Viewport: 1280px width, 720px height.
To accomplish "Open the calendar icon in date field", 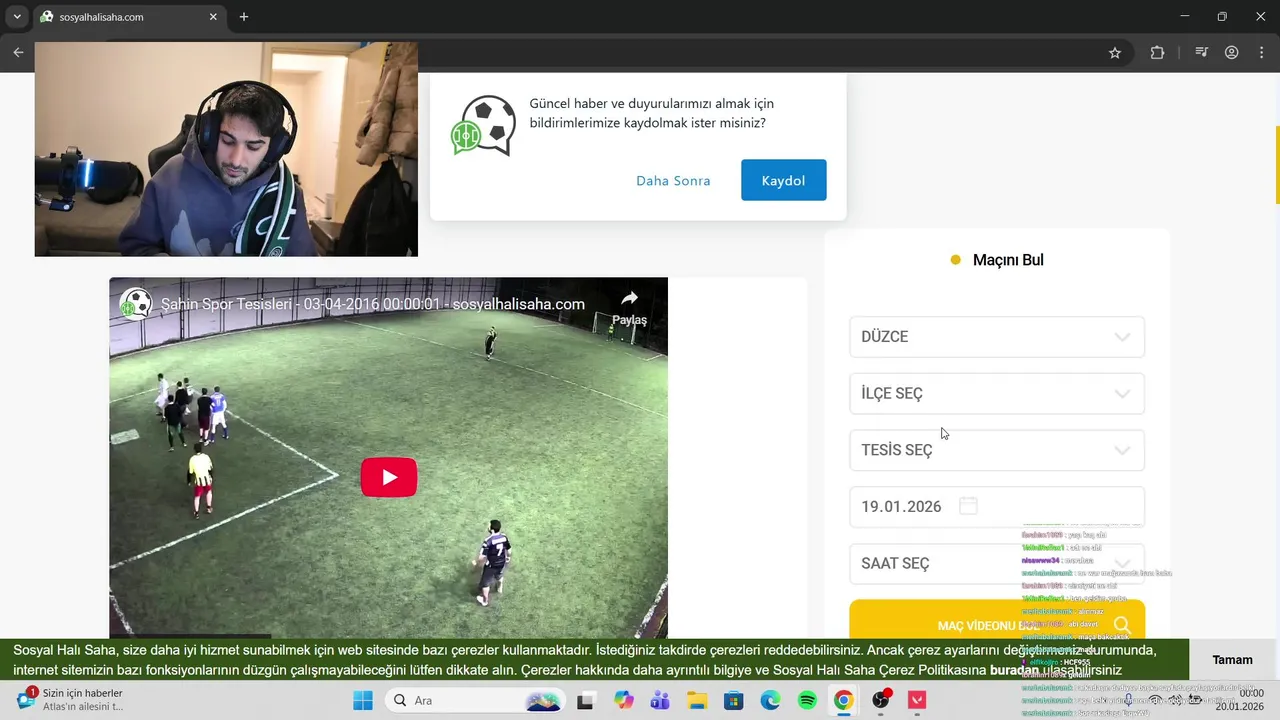I will [968, 506].
